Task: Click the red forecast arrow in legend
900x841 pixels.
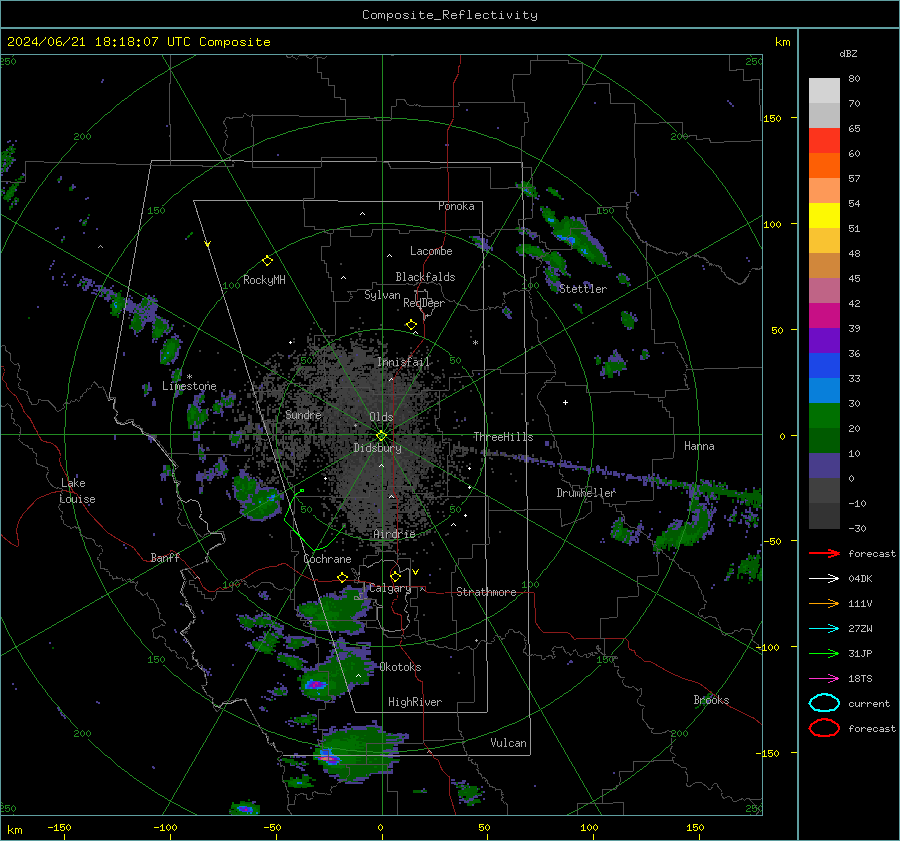Action: pos(824,553)
